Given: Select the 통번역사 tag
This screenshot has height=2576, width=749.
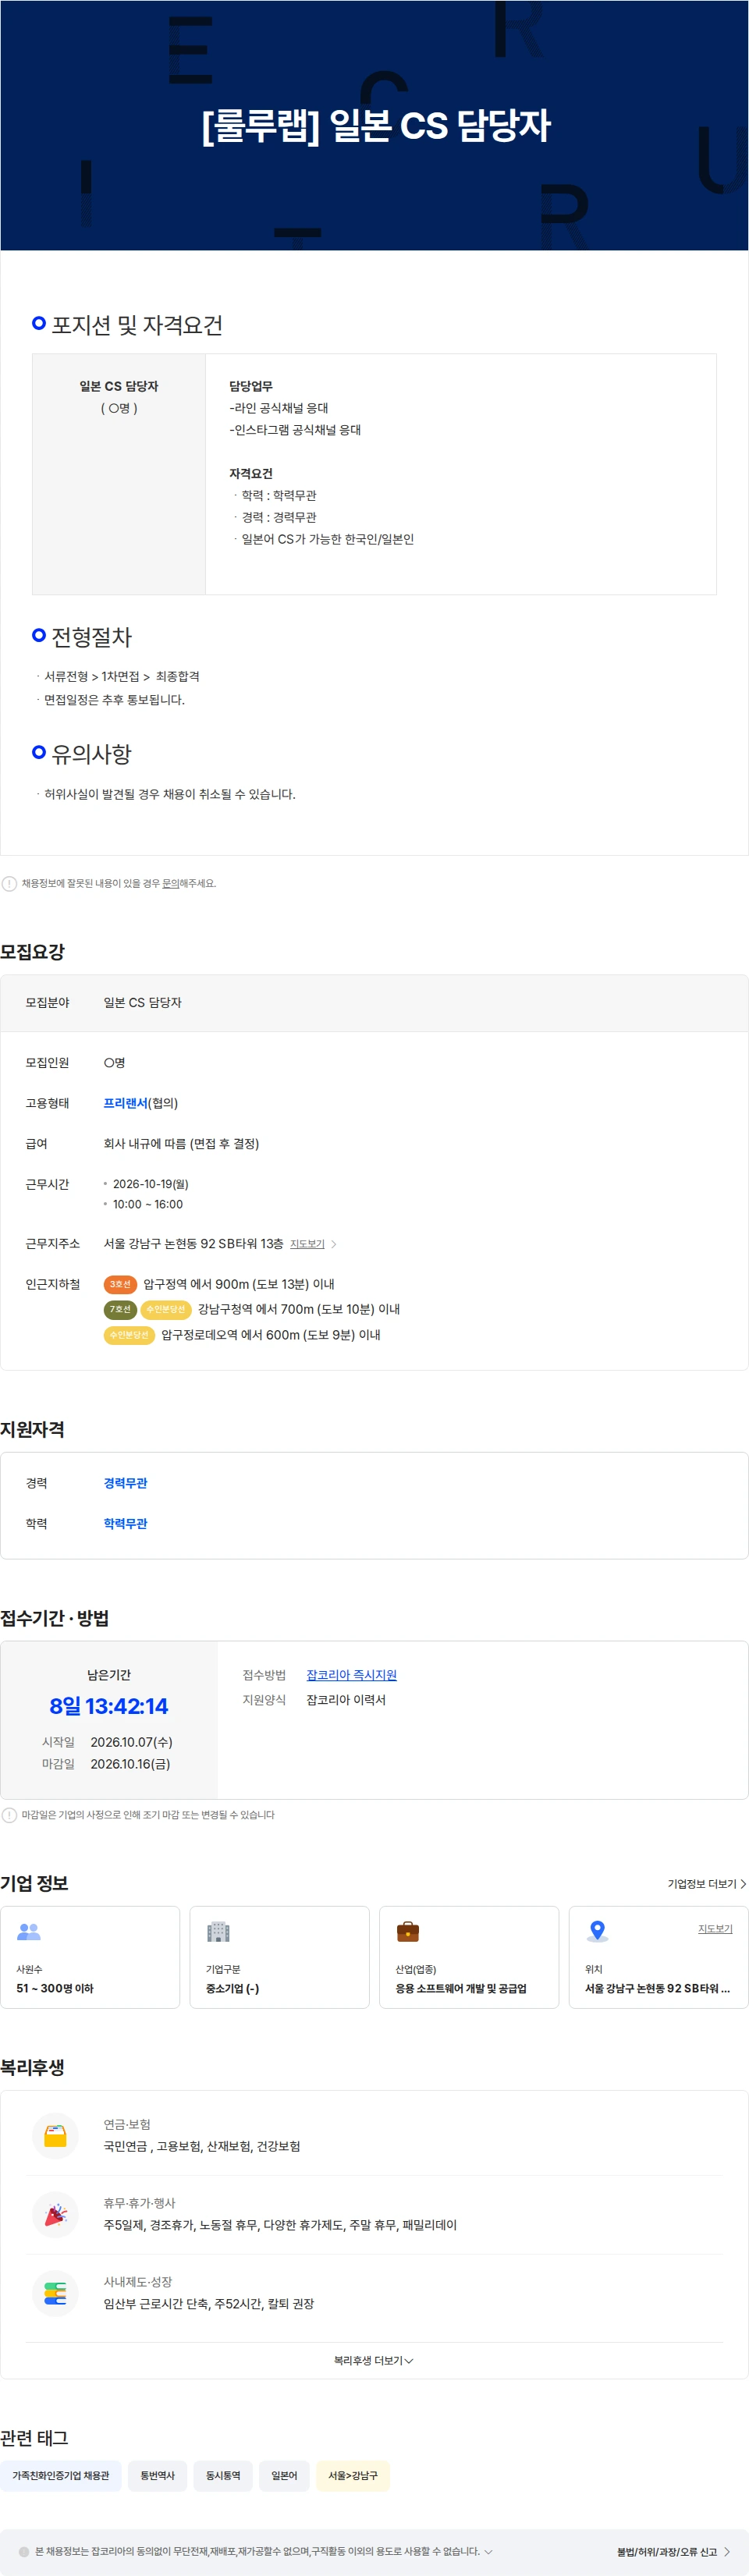Looking at the screenshot, I should [x=157, y=2475].
